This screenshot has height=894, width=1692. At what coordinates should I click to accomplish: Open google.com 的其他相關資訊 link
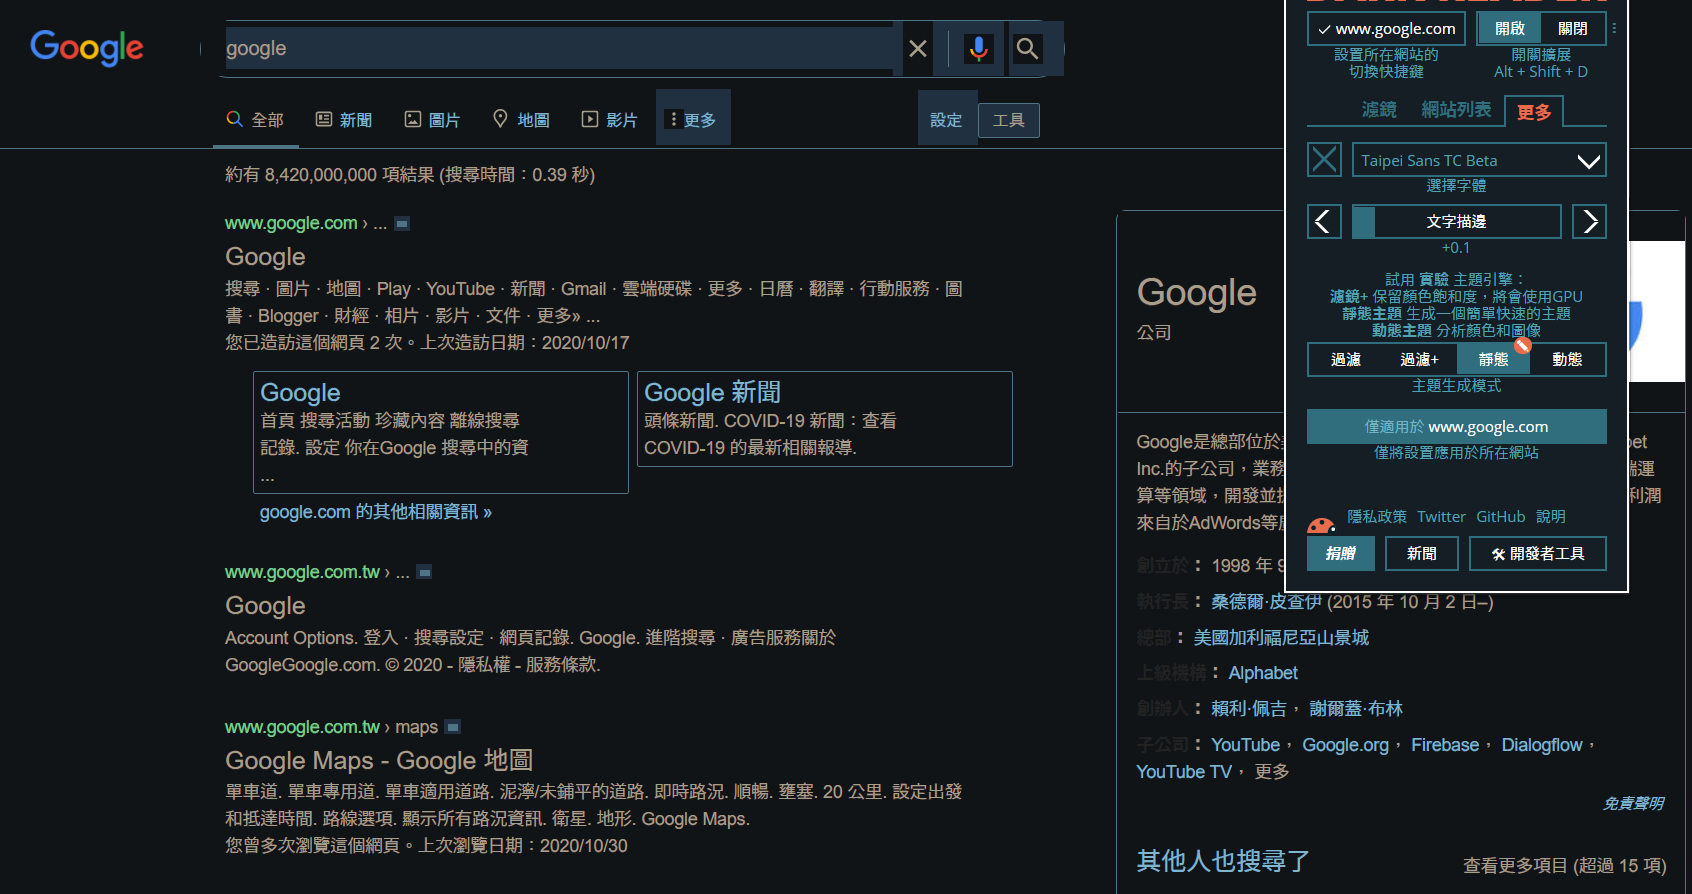tap(376, 512)
